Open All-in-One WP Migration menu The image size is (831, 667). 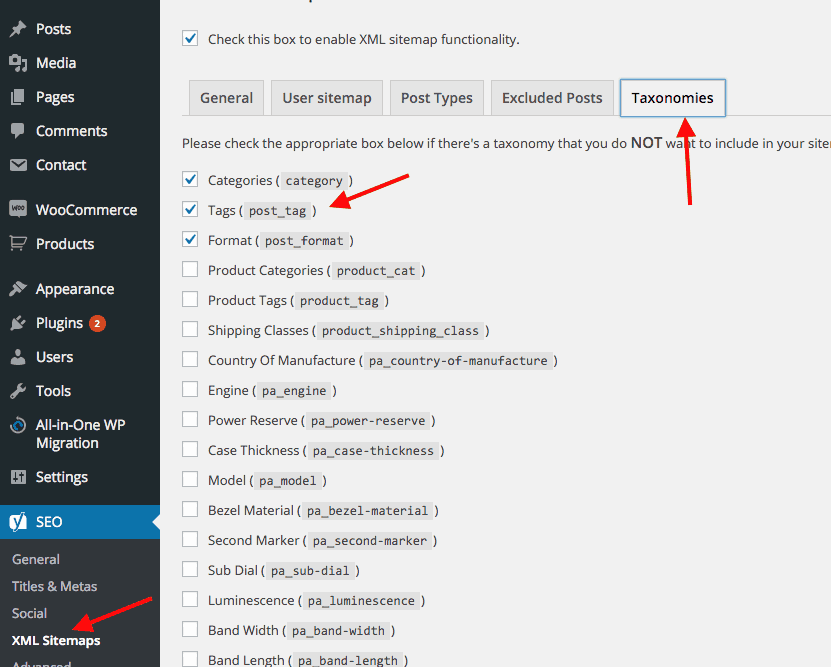(x=80, y=434)
